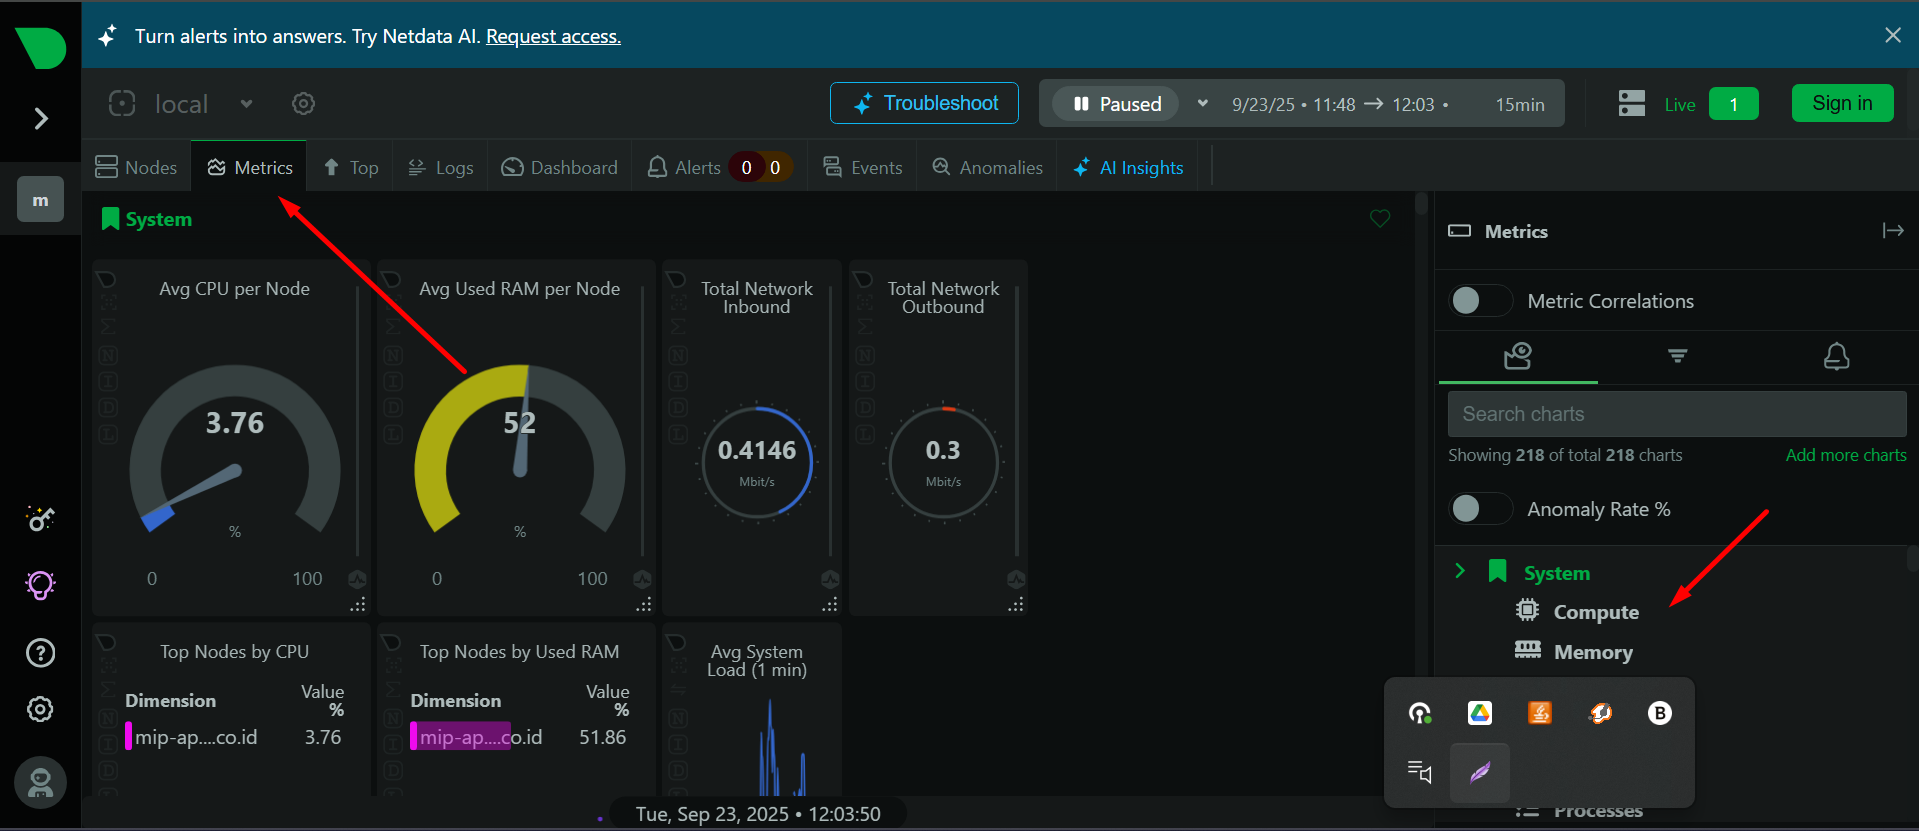The width and height of the screenshot is (1919, 831).
Task: Switch to the Anomalies tab
Action: [x=987, y=167]
